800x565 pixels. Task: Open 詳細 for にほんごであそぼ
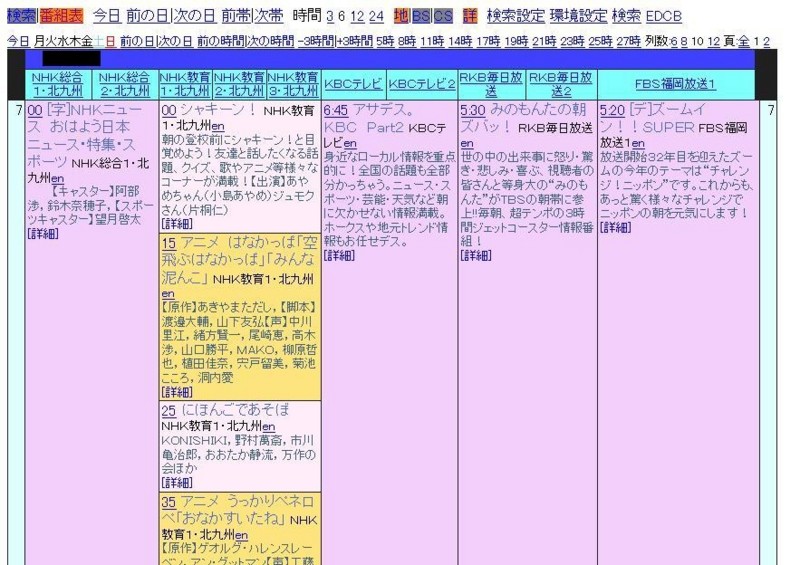click(177, 482)
